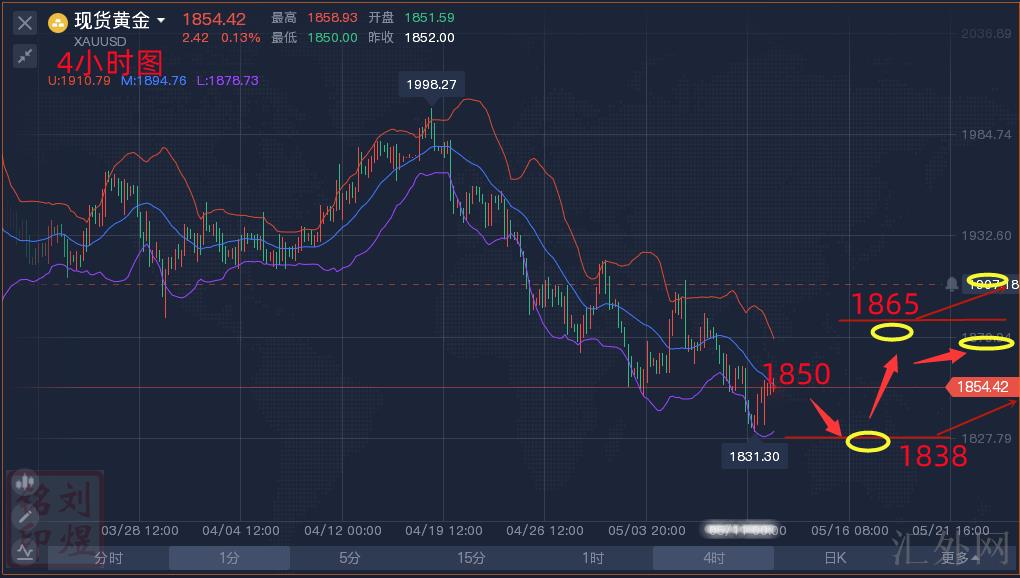Click the lower band value L:1878.73
The height and width of the screenshot is (578, 1020).
(228, 81)
